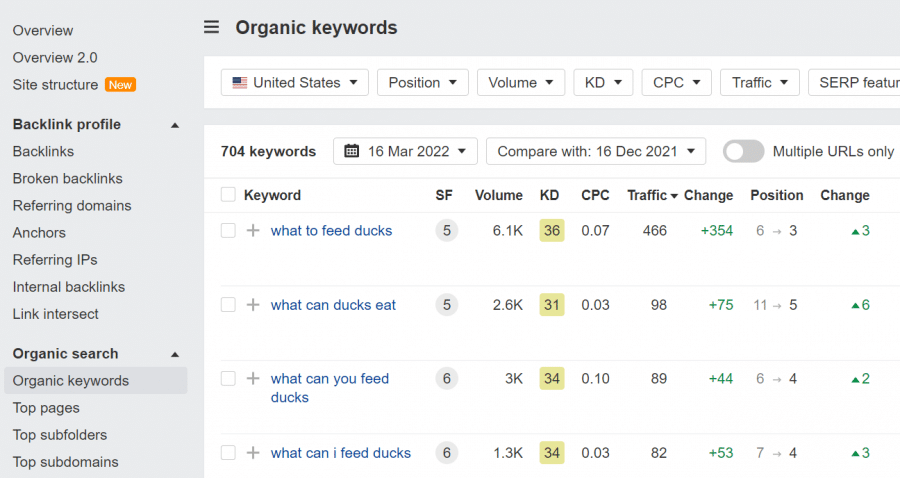Collapse the Backlink profile section
The image size is (900, 478).
point(175,125)
